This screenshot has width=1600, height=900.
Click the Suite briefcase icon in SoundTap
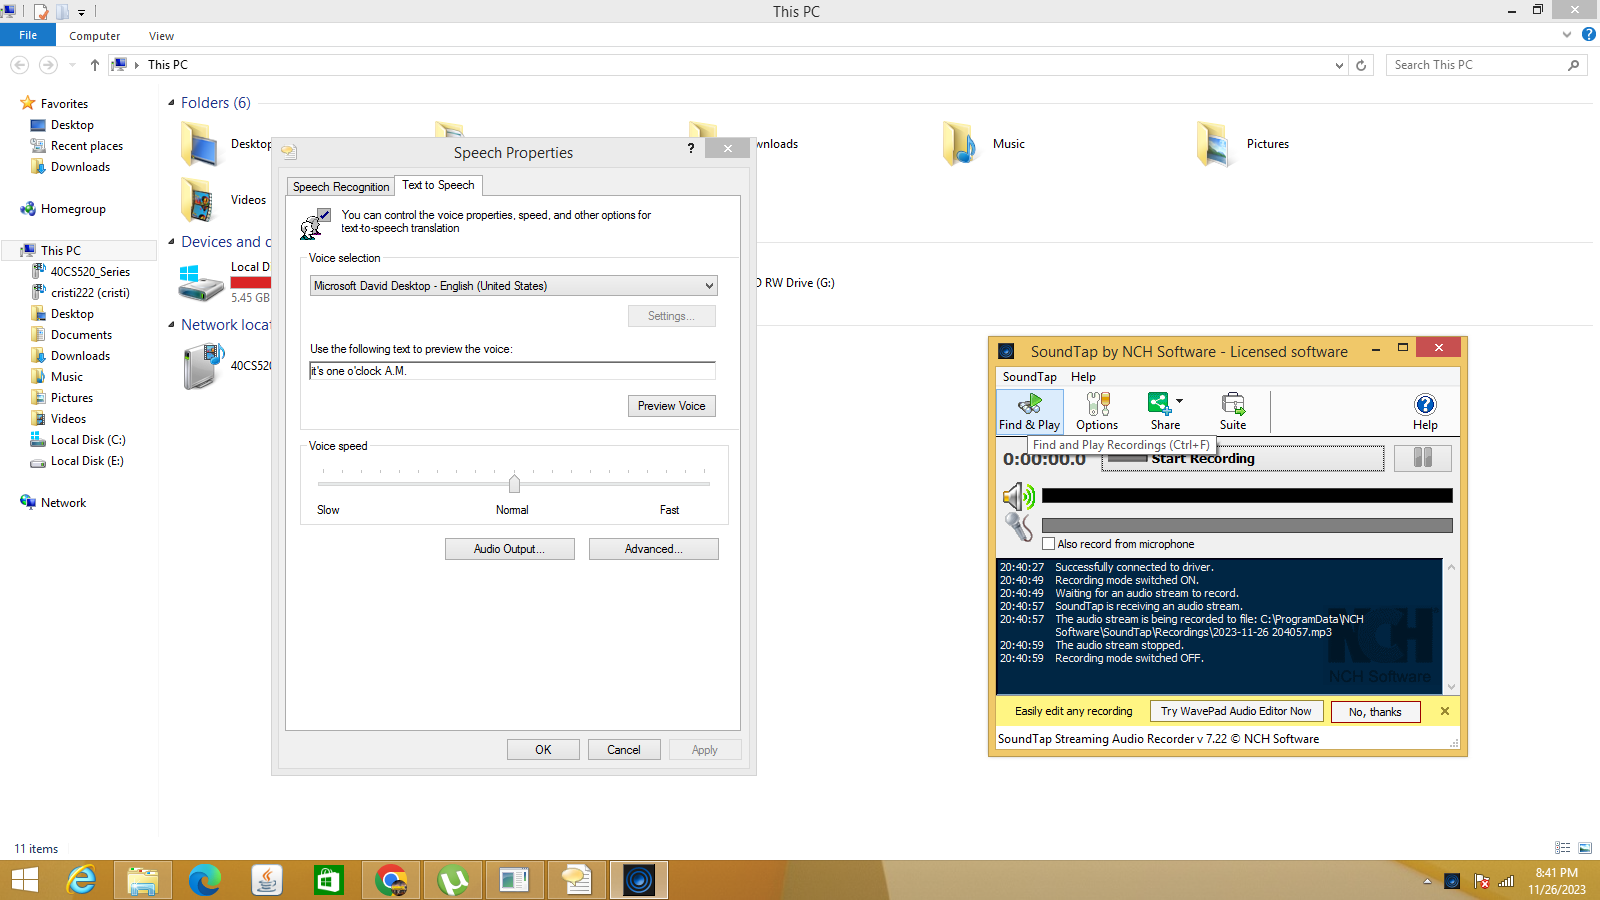pos(1232,405)
